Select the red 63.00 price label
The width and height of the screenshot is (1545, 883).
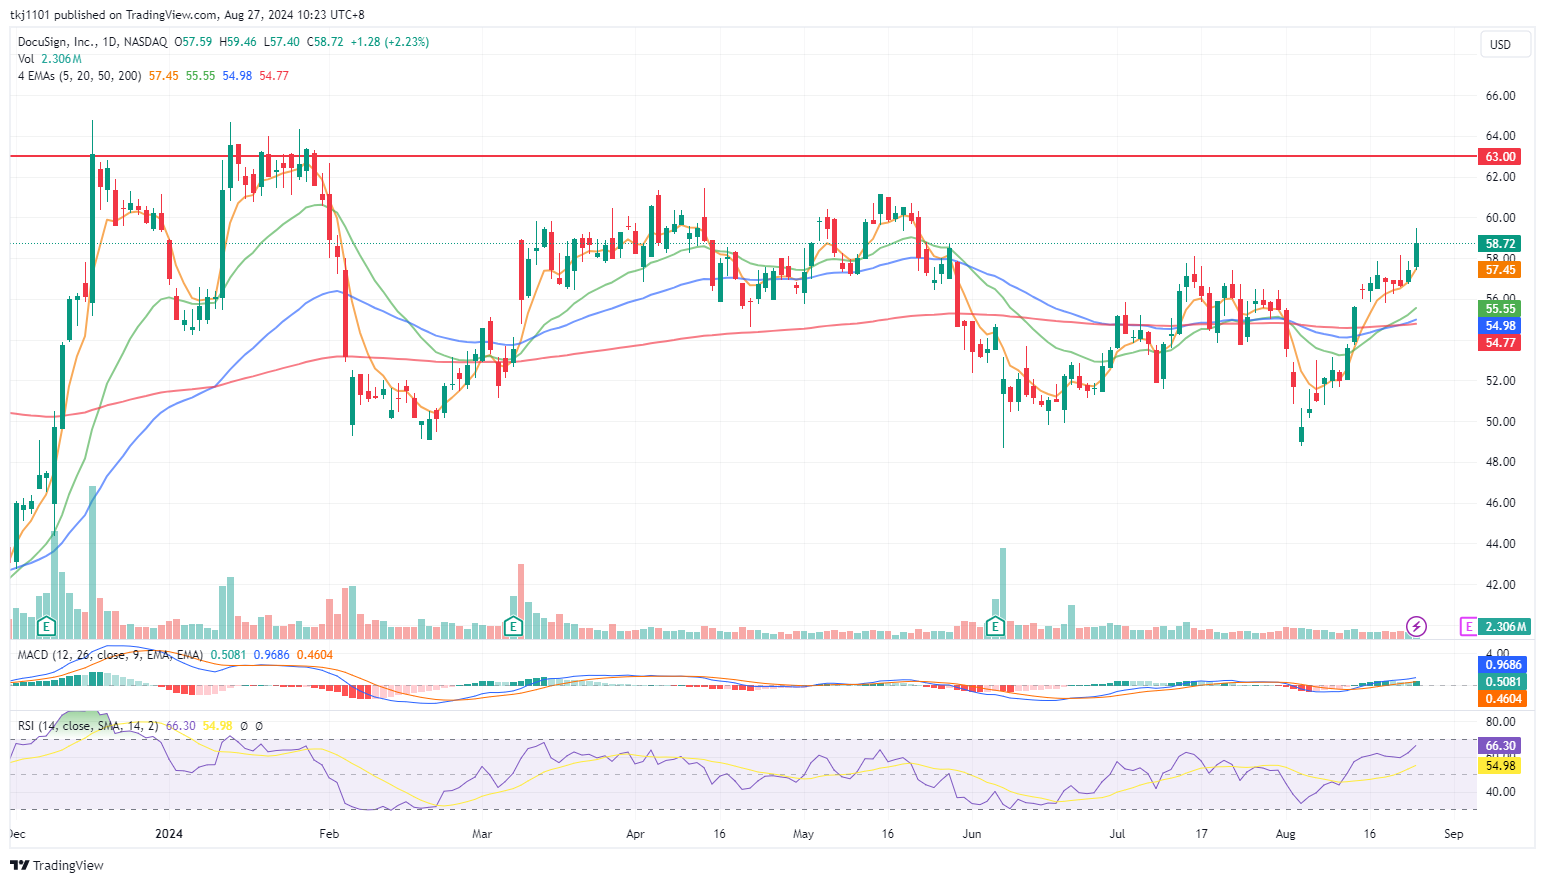[x=1500, y=157]
